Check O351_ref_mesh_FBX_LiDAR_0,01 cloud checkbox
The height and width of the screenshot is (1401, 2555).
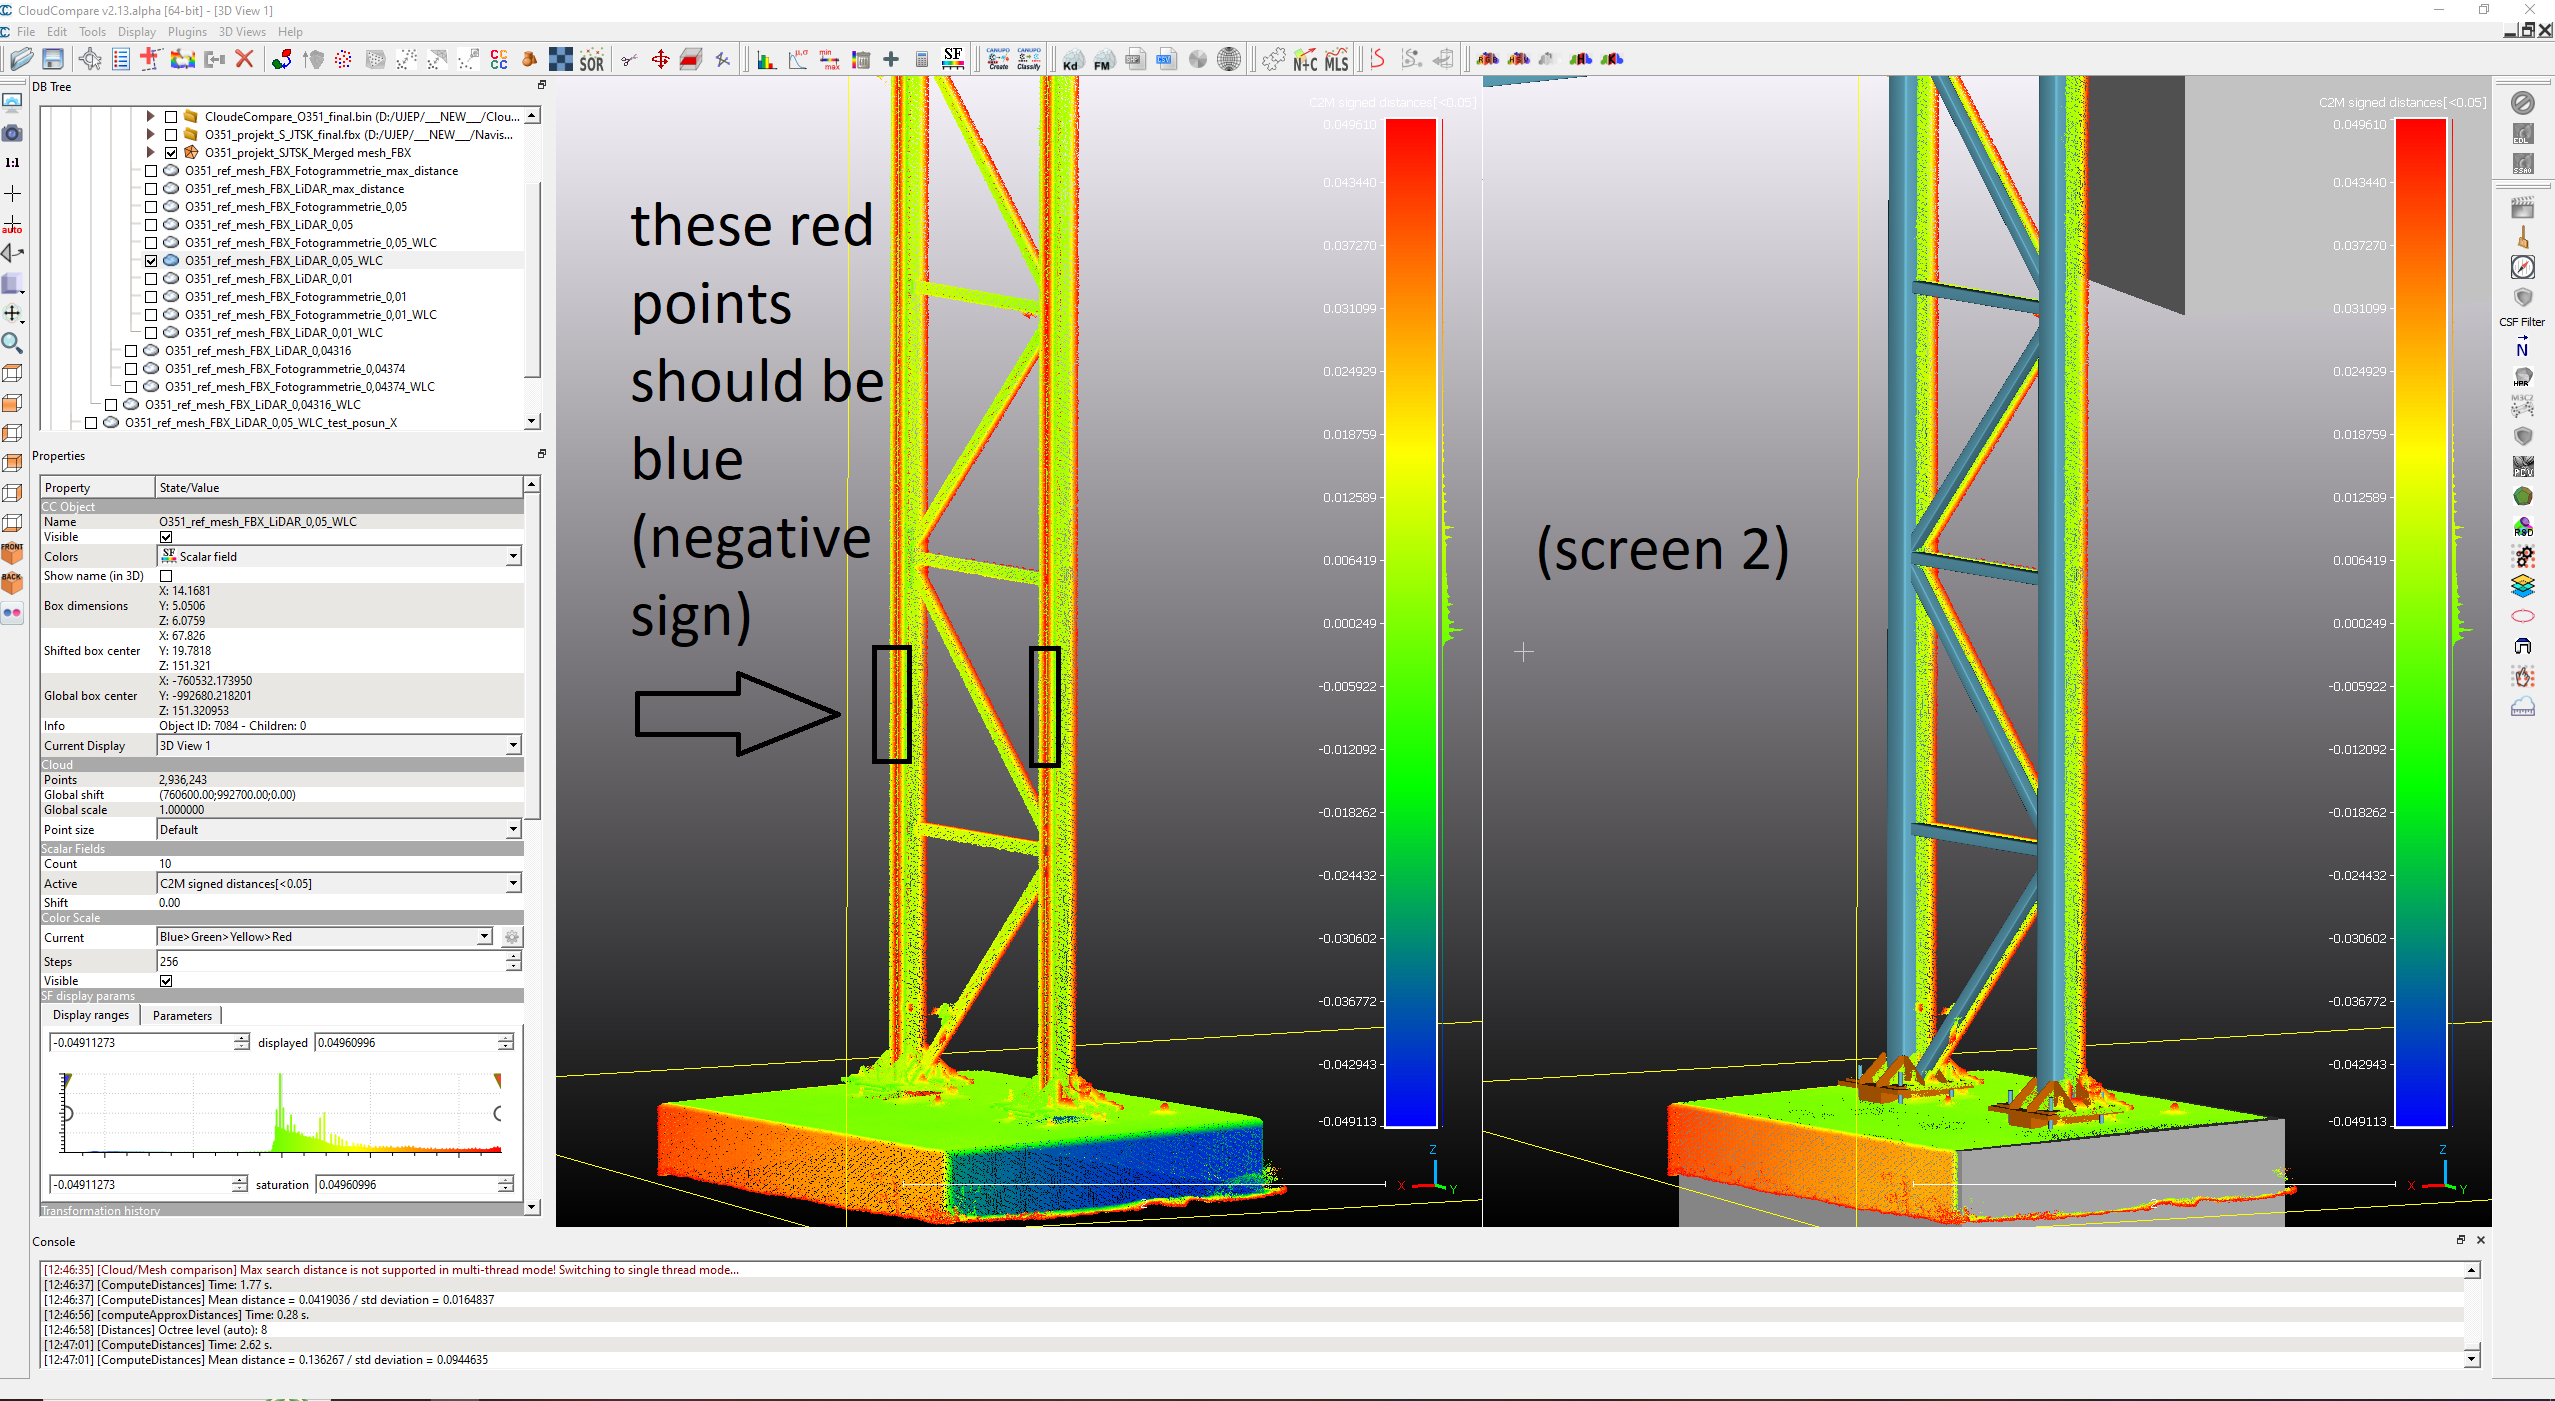point(151,279)
